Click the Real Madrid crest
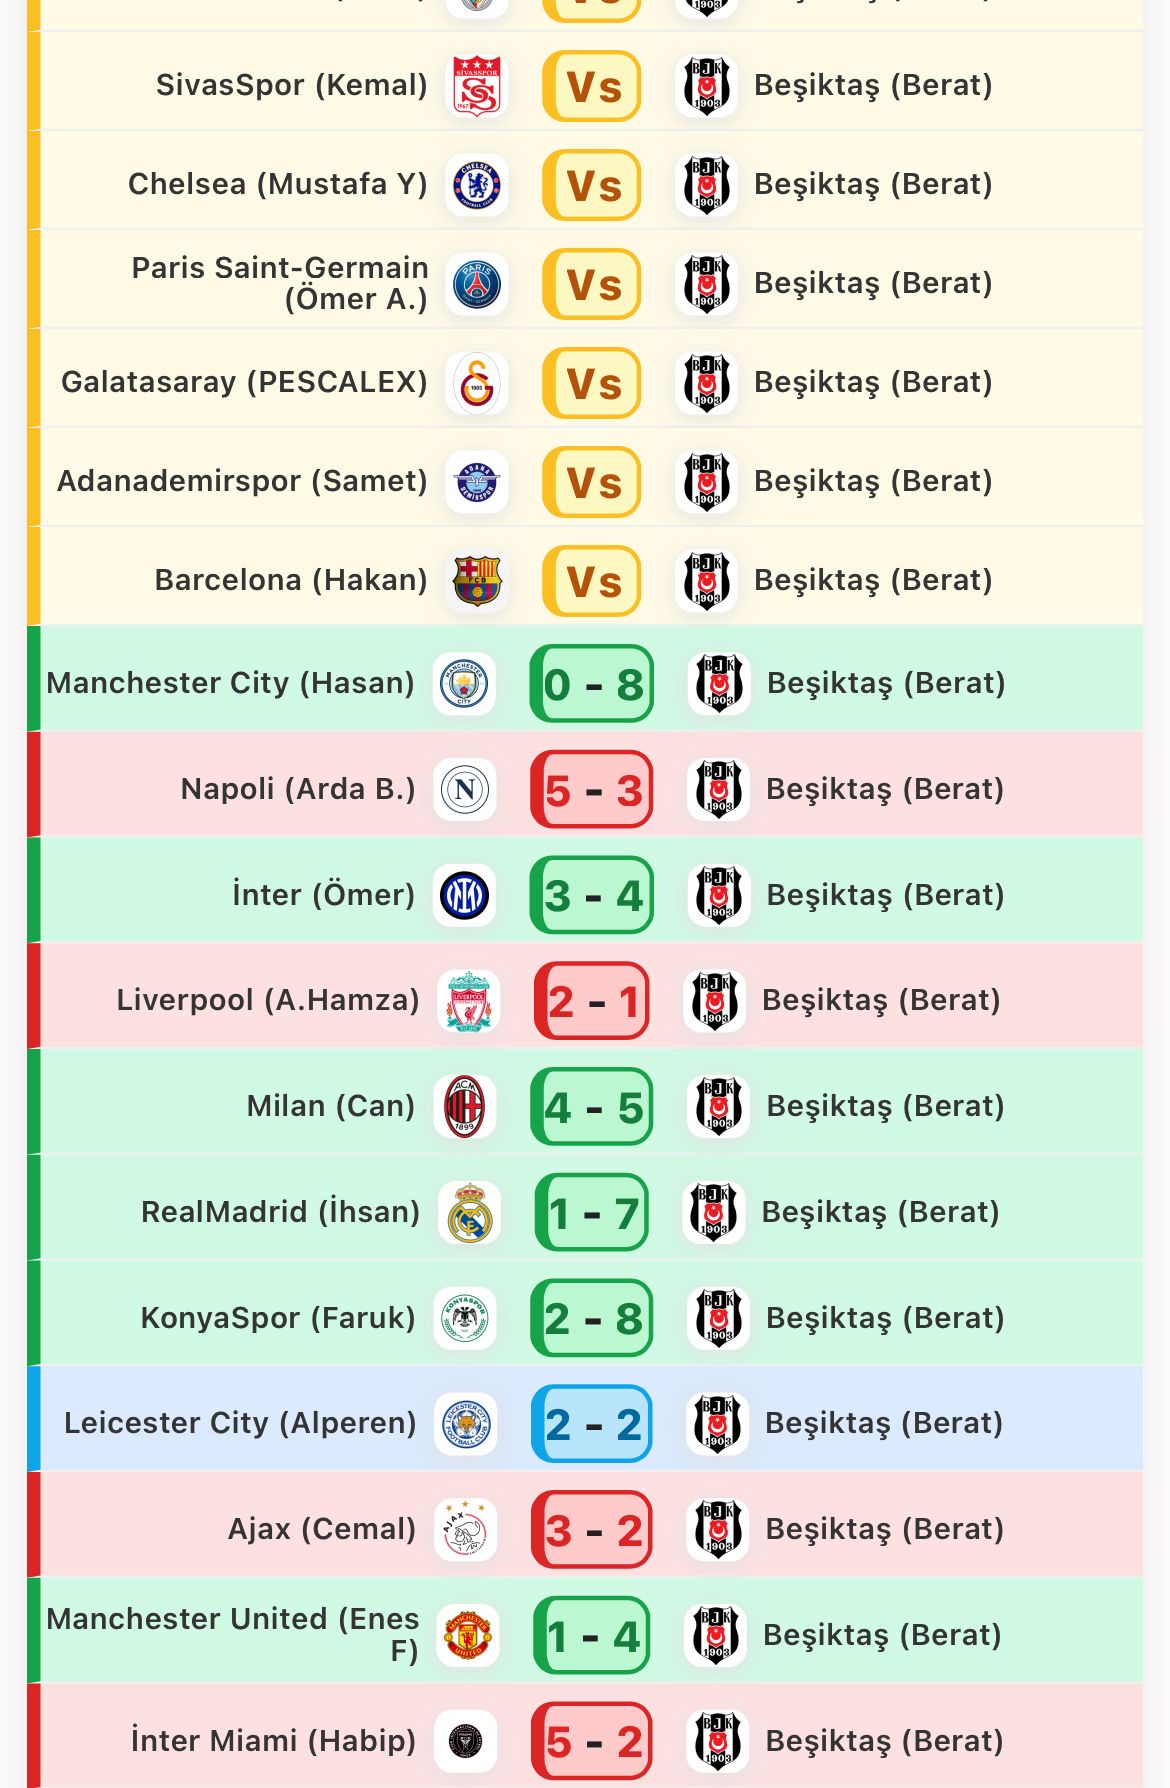1170x1788 pixels. click(x=469, y=1213)
